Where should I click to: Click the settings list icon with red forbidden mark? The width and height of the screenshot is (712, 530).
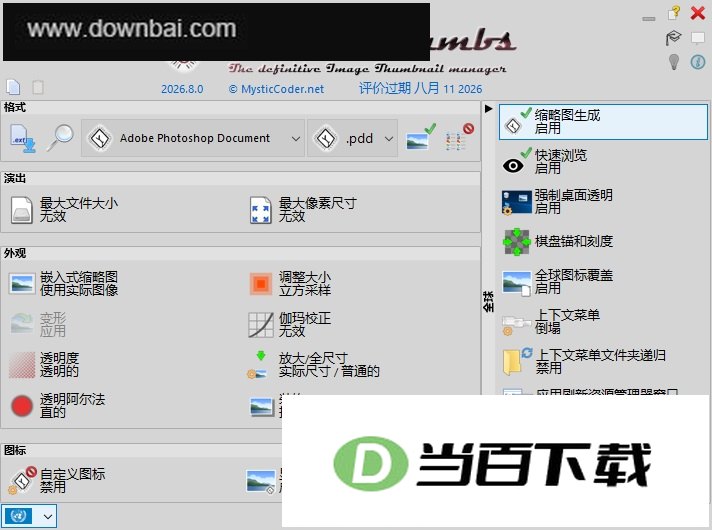coord(460,137)
